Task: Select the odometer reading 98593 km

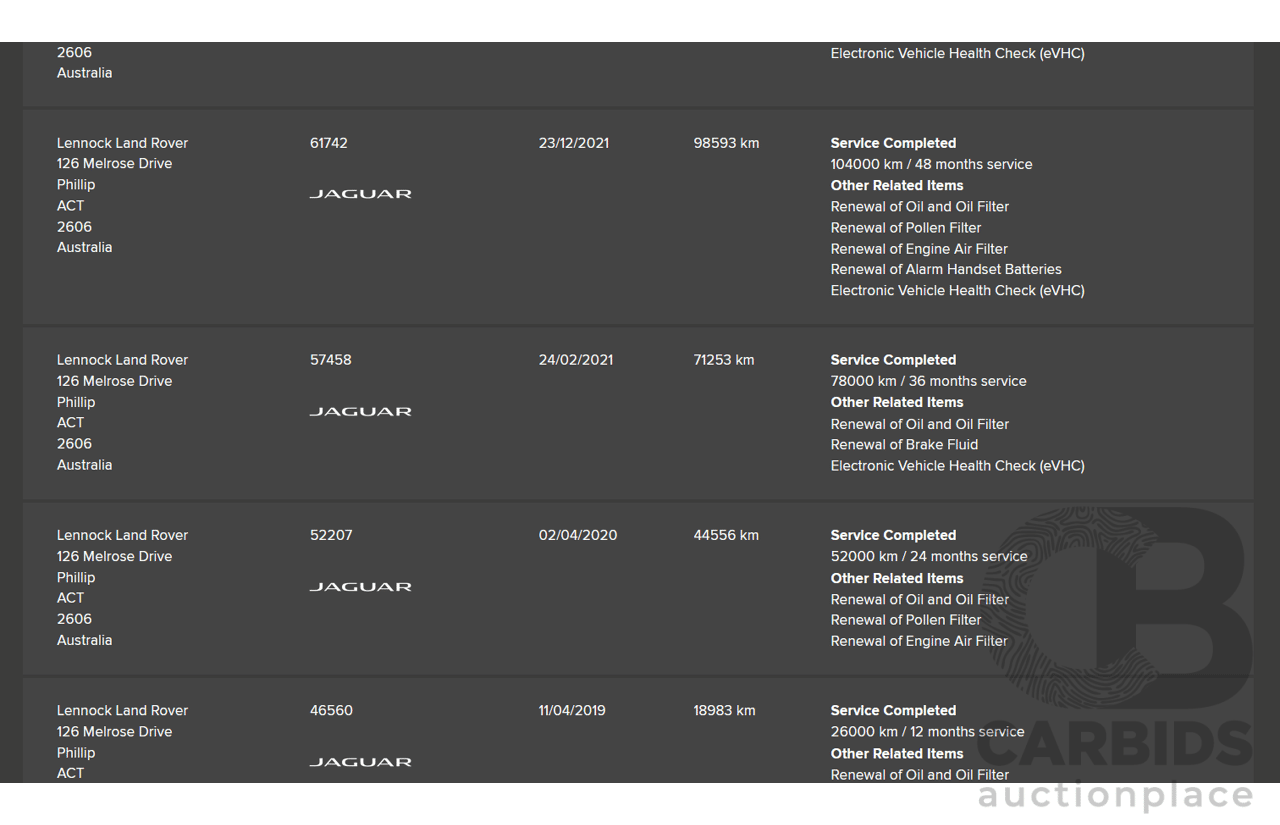Action: click(726, 143)
